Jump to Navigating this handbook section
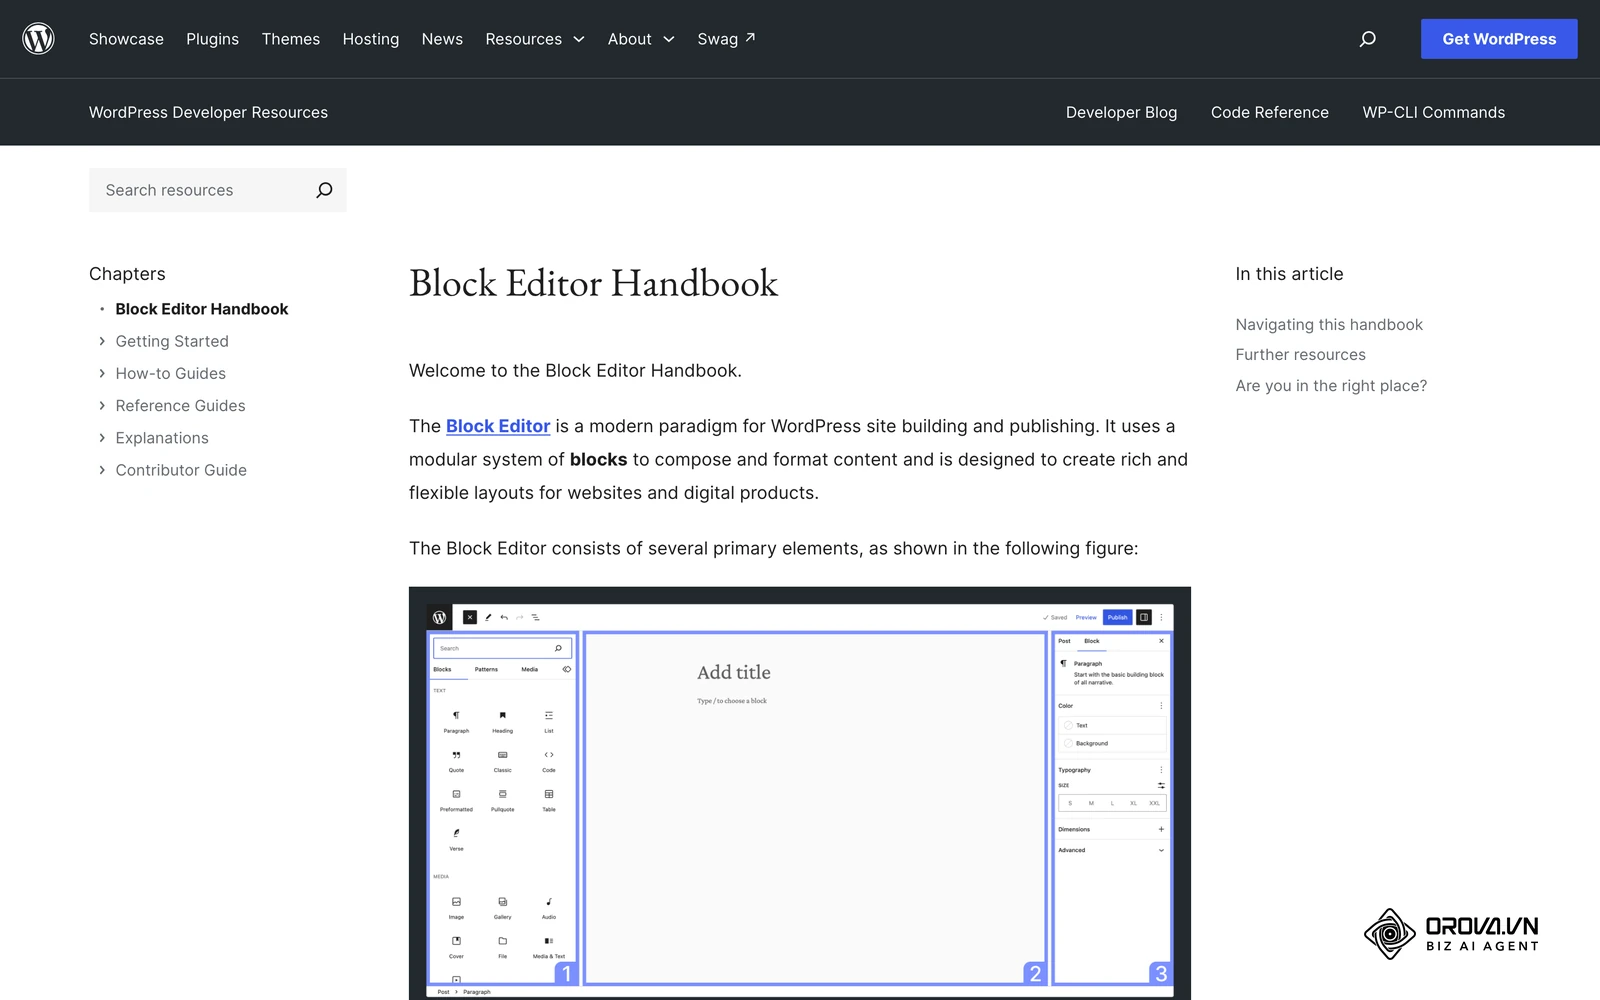The image size is (1600, 1000). point(1329,324)
